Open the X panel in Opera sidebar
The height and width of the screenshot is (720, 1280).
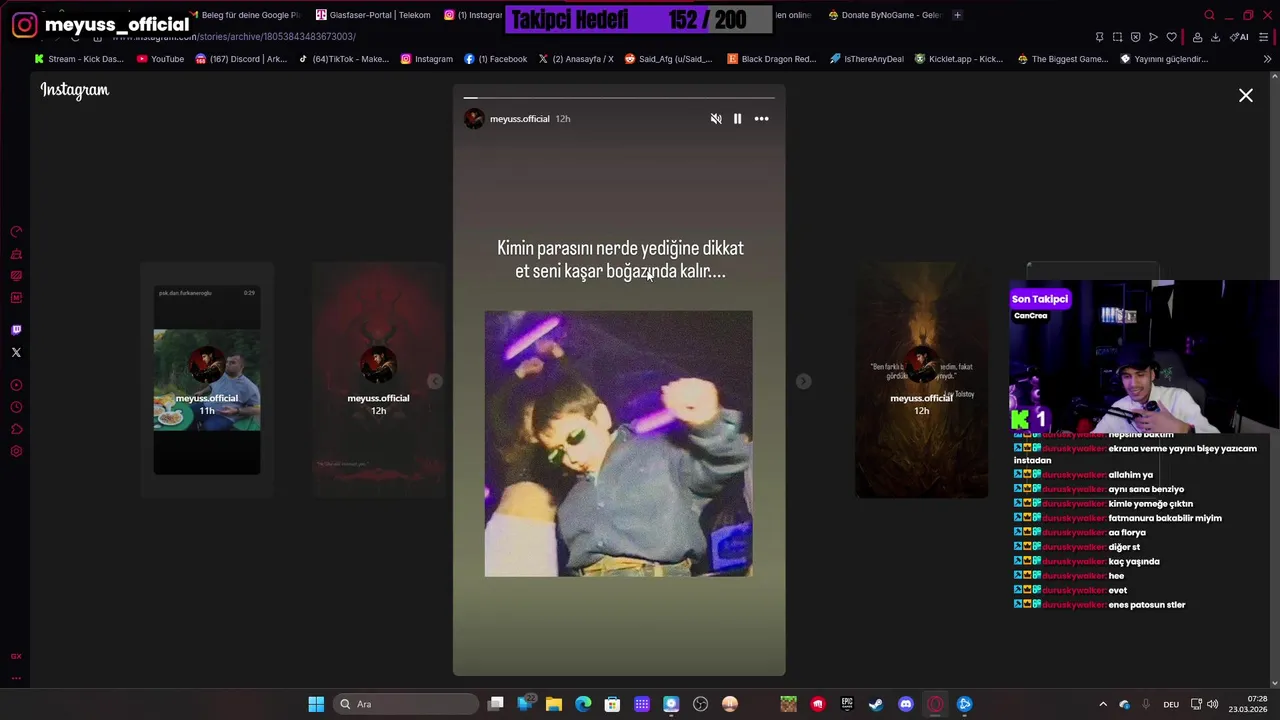[16, 352]
